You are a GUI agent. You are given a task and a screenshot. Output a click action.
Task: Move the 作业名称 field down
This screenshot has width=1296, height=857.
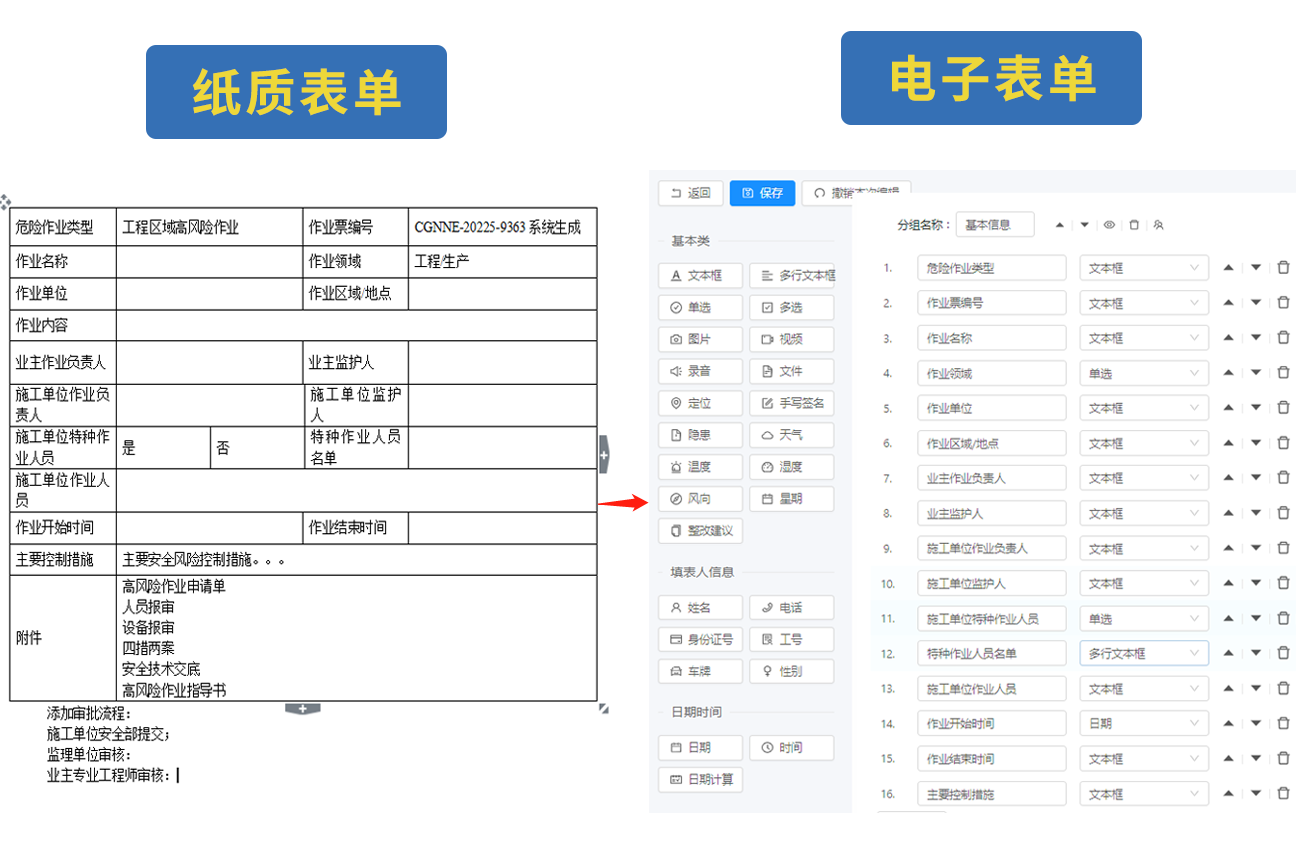(x=1256, y=338)
